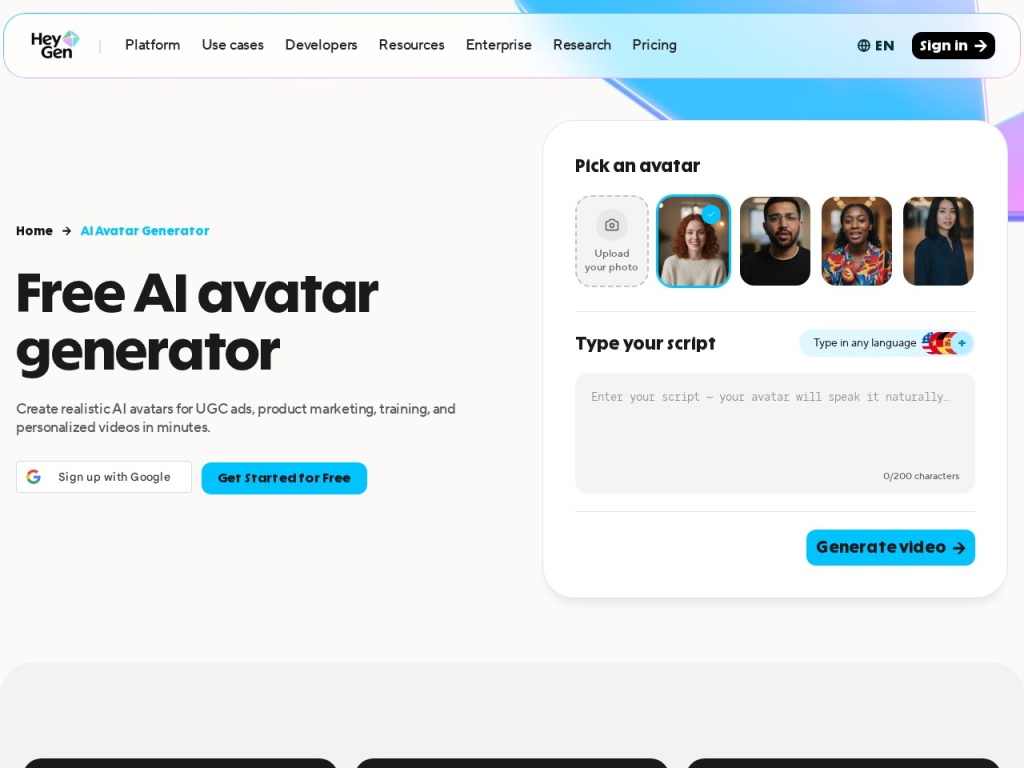Click Sign up with Google
Viewport: 1024px width, 768px height.
(104, 477)
